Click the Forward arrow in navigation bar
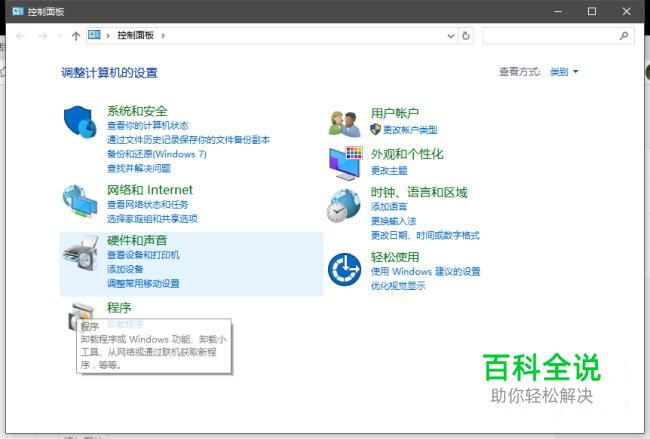The width and height of the screenshot is (650, 439). pos(43,36)
